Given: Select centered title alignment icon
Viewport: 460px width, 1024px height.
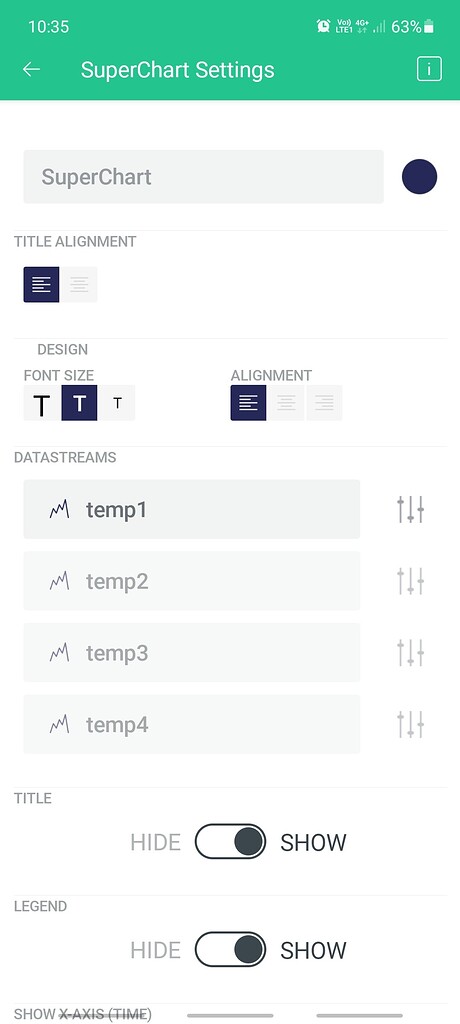Looking at the screenshot, I should tap(79, 285).
